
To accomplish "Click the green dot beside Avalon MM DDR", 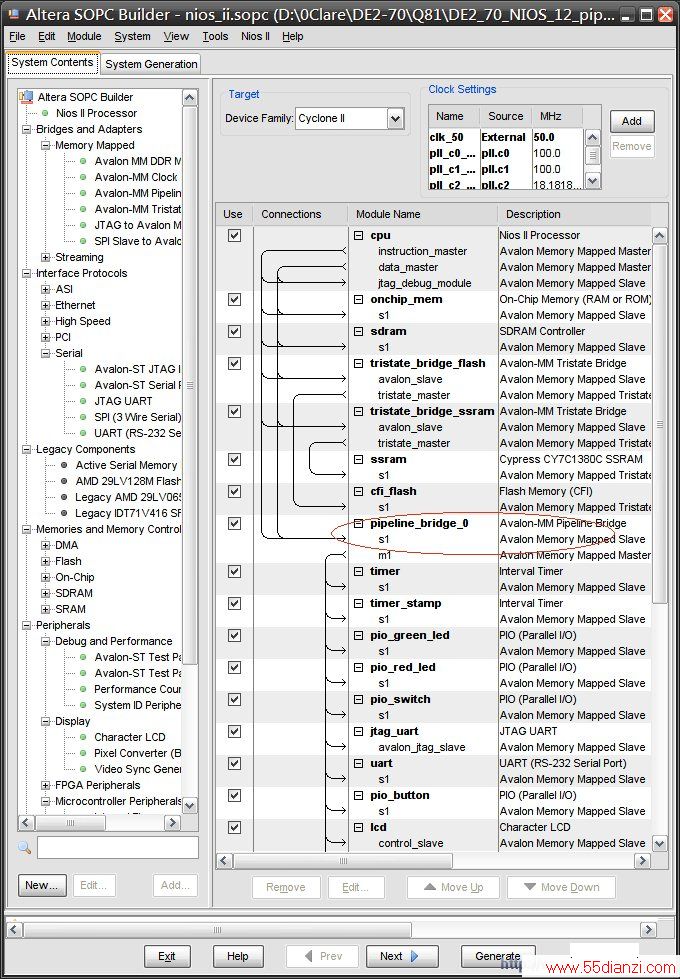I will click(x=83, y=161).
